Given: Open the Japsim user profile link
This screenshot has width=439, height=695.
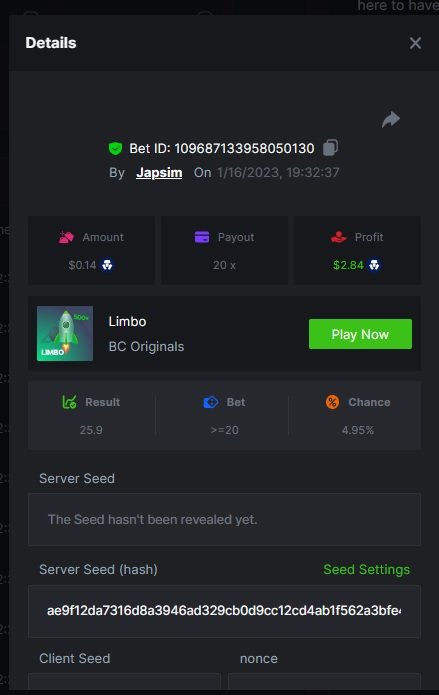Looking at the screenshot, I should pos(159,172).
